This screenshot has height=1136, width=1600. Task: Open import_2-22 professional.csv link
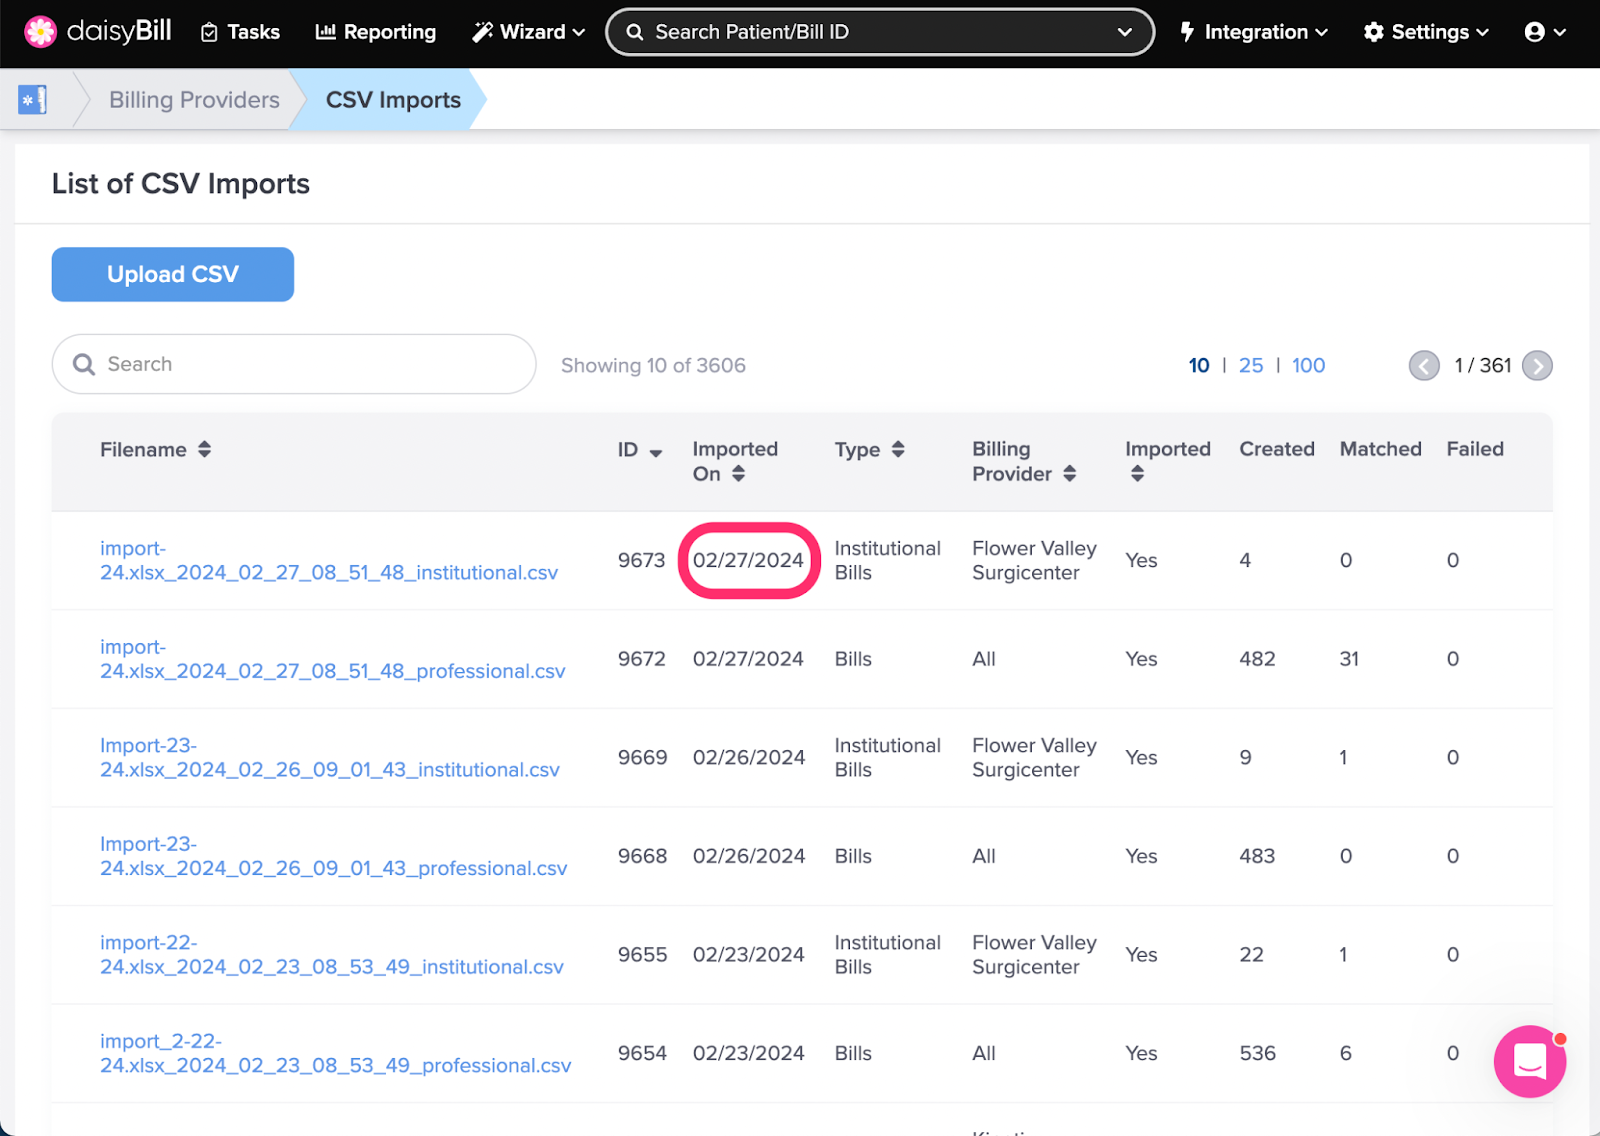click(x=336, y=1053)
